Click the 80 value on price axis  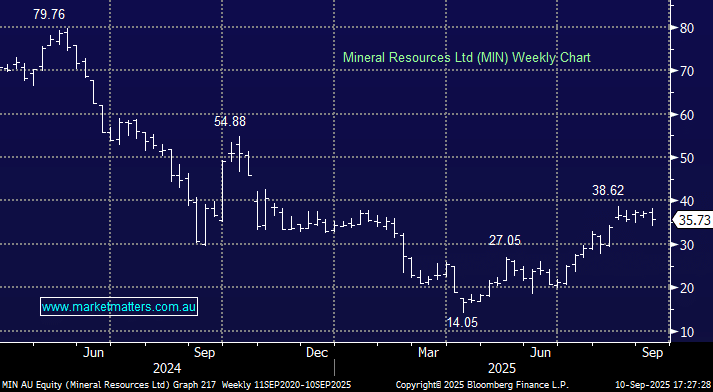[687, 28]
